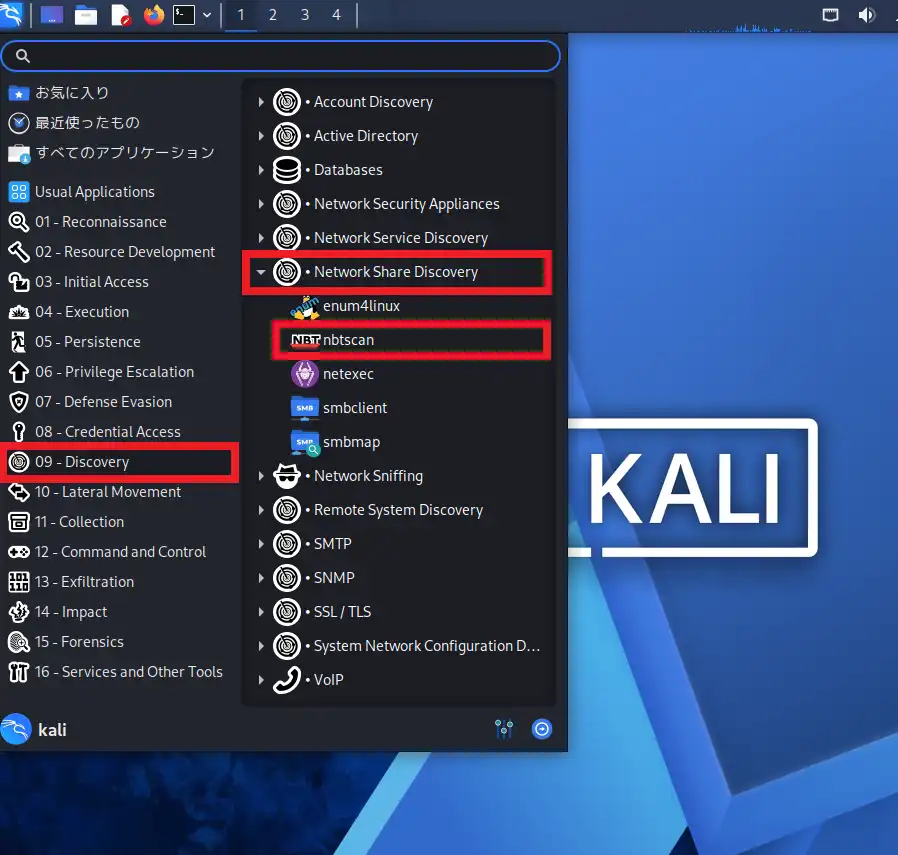
Task: Switch to workspace 3
Action: point(305,15)
